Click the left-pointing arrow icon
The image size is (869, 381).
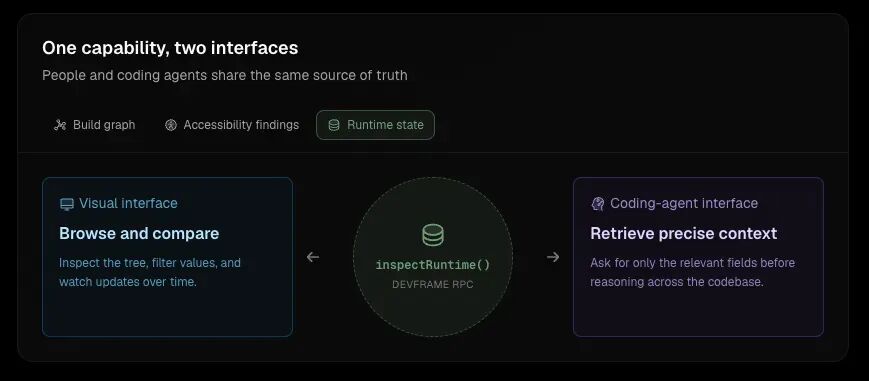point(313,257)
